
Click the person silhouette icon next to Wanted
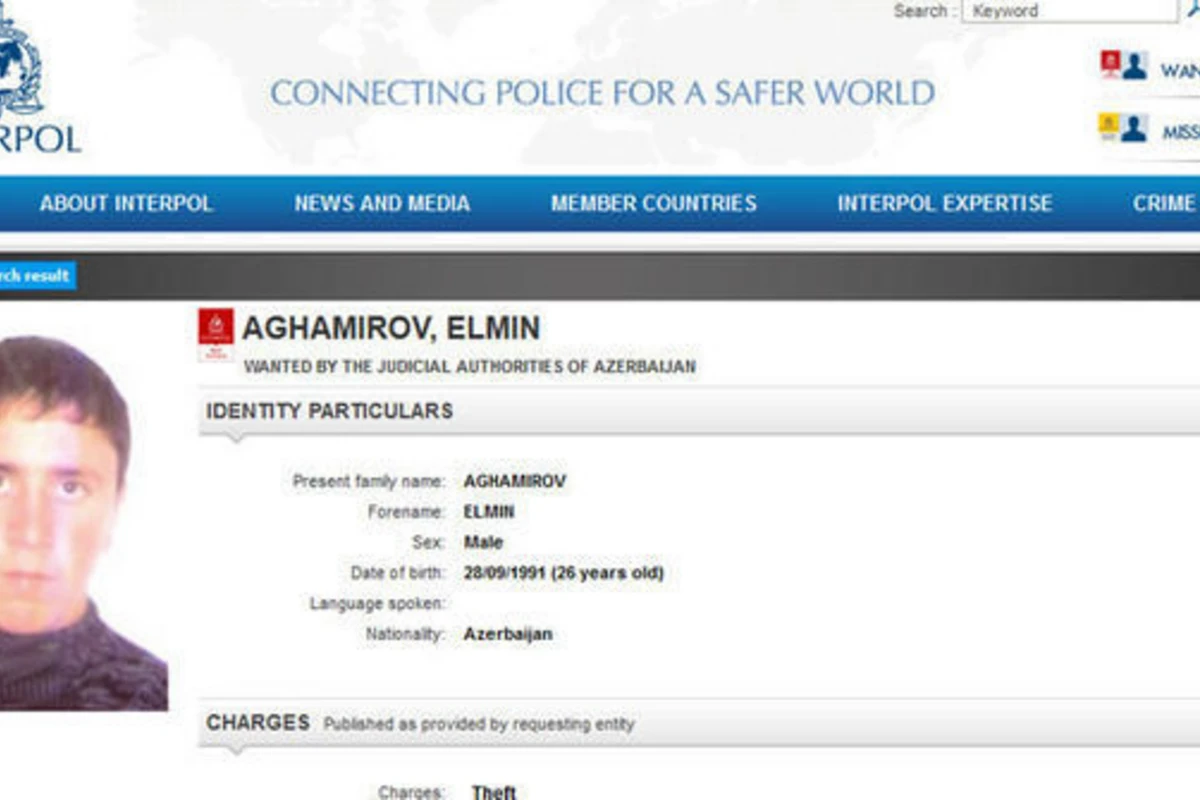pyautogui.click(x=1134, y=66)
